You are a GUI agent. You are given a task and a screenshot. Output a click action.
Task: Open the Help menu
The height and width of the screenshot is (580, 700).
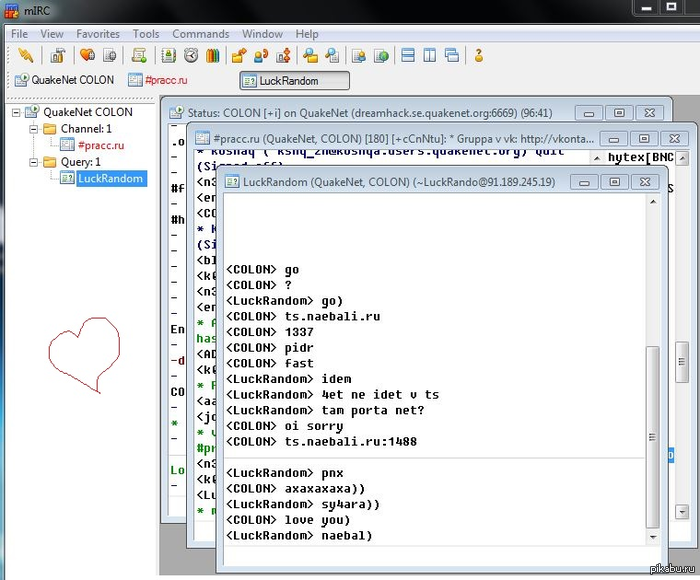point(307,34)
